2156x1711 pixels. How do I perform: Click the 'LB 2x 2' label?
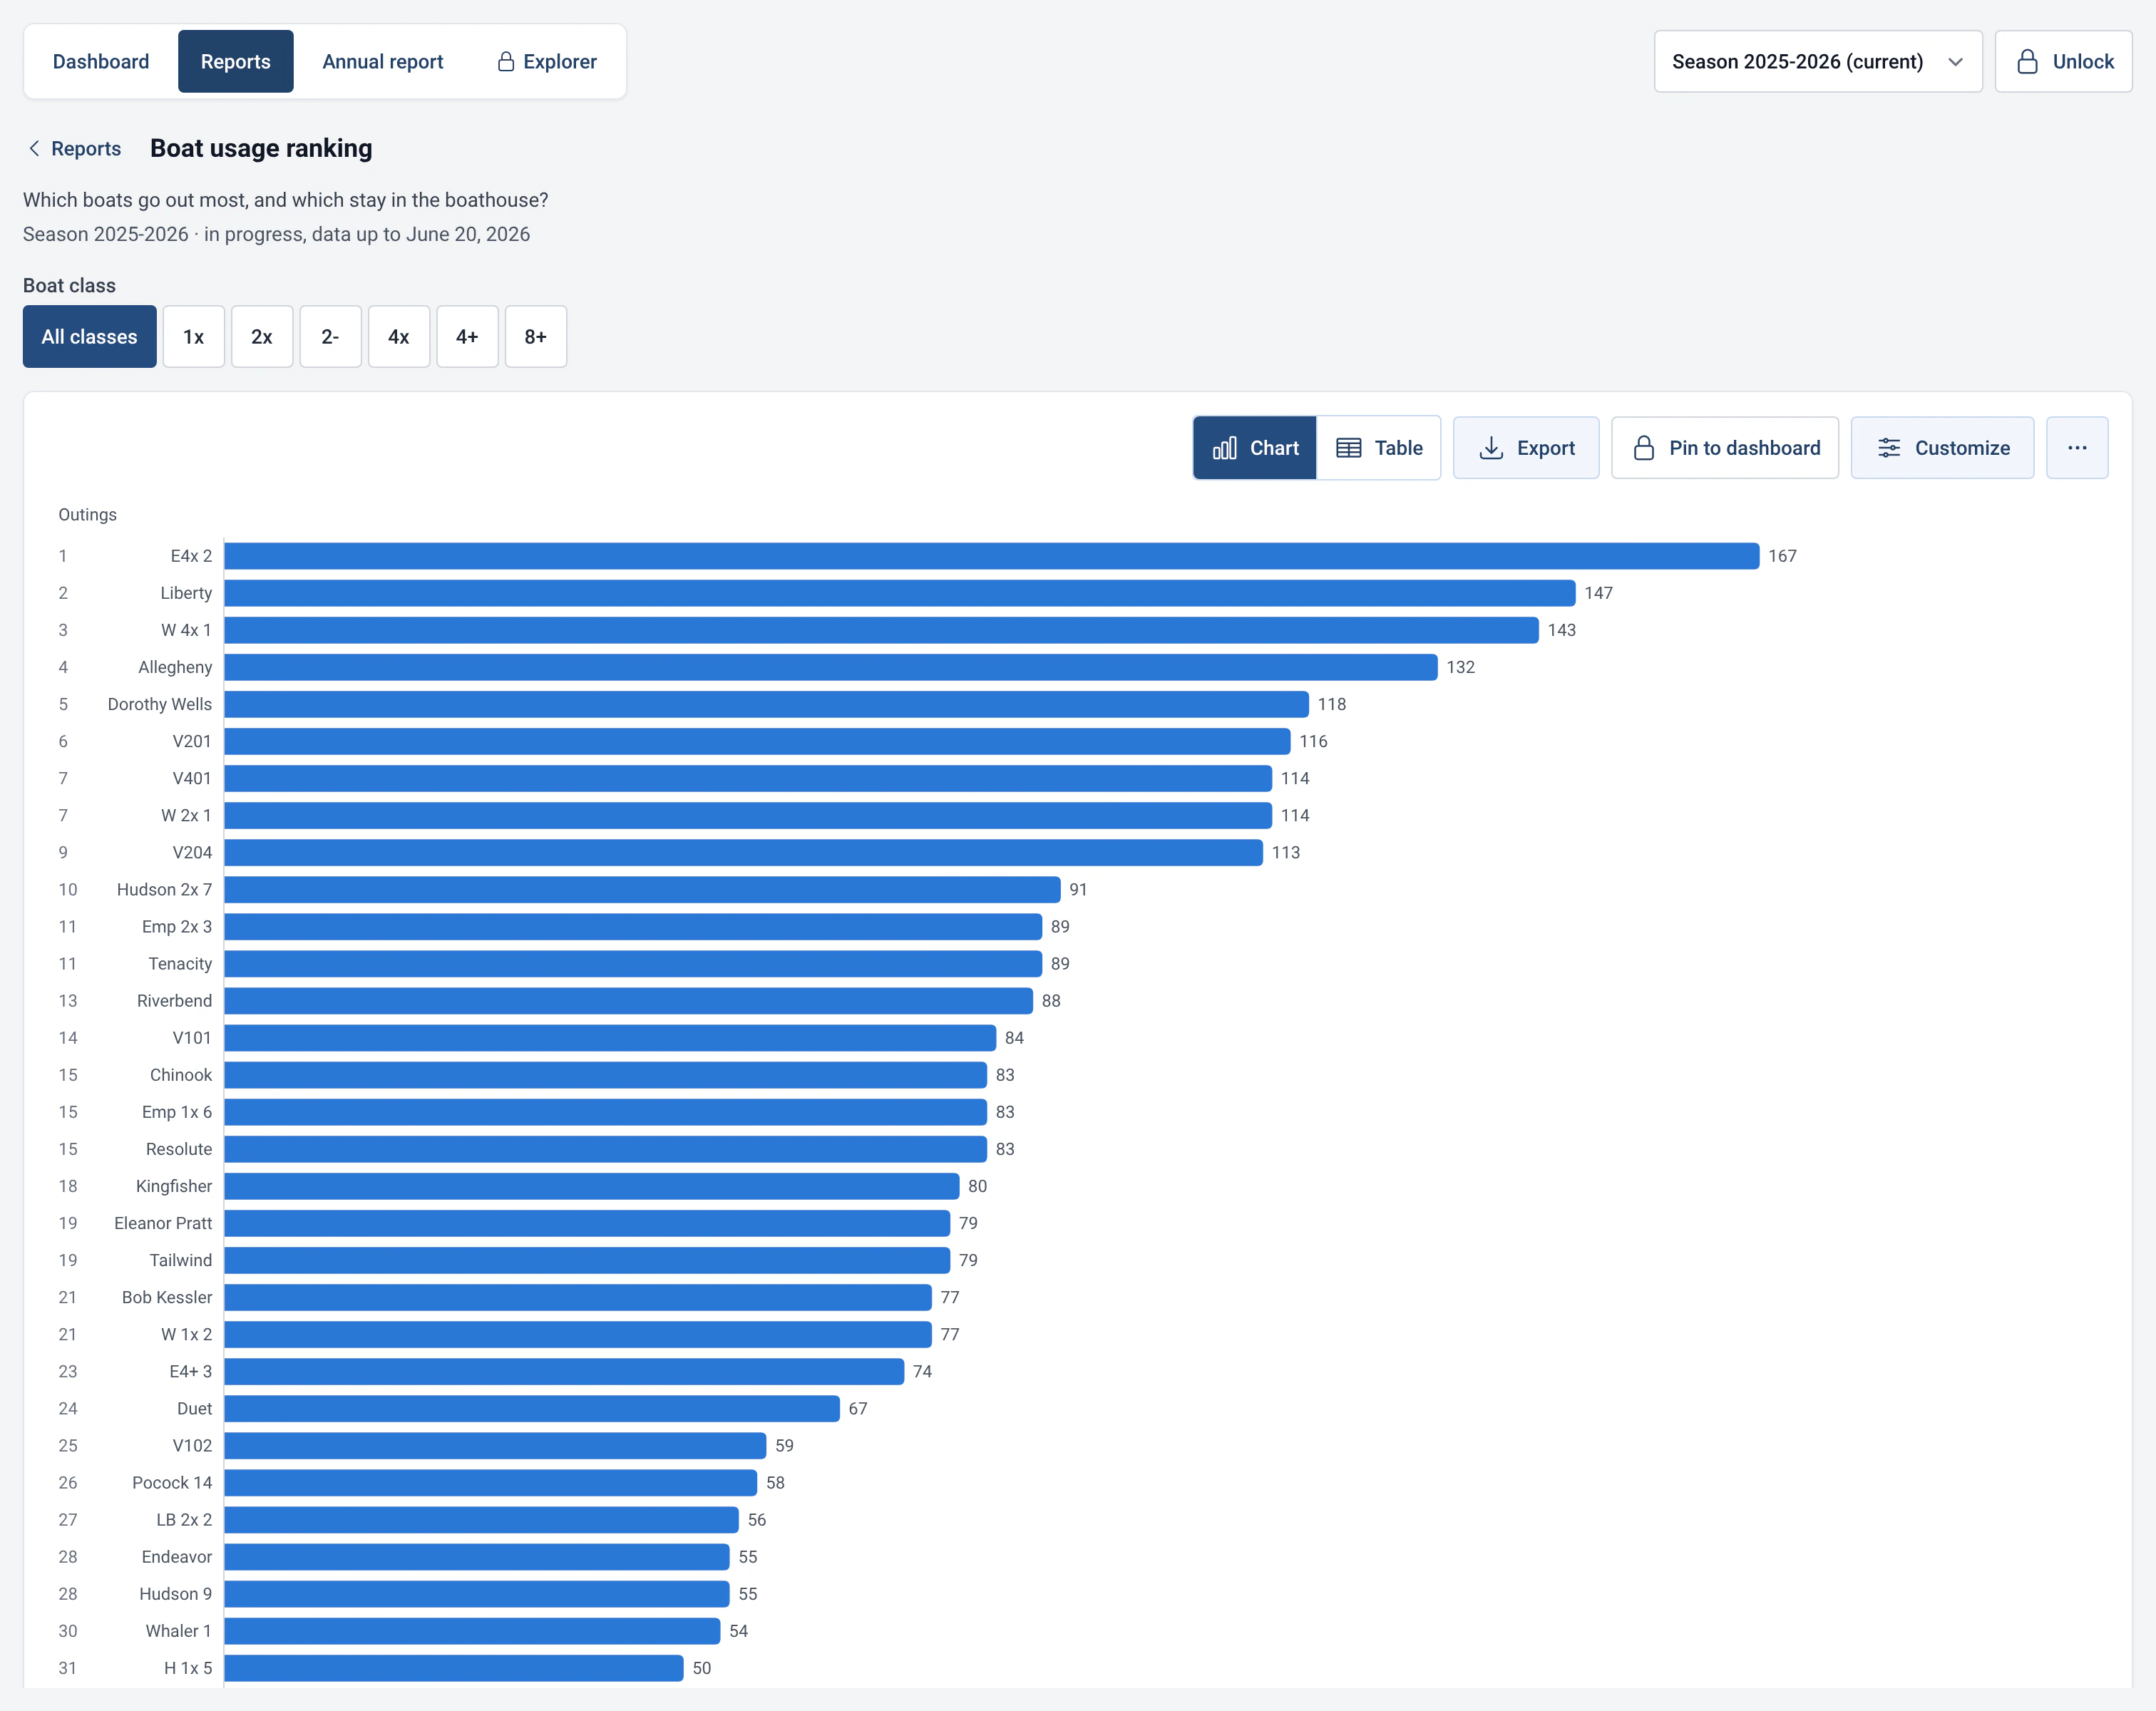[184, 1519]
